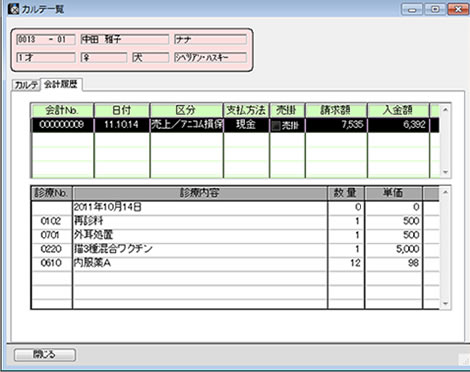Click the 会計No. column header

coord(62,110)
